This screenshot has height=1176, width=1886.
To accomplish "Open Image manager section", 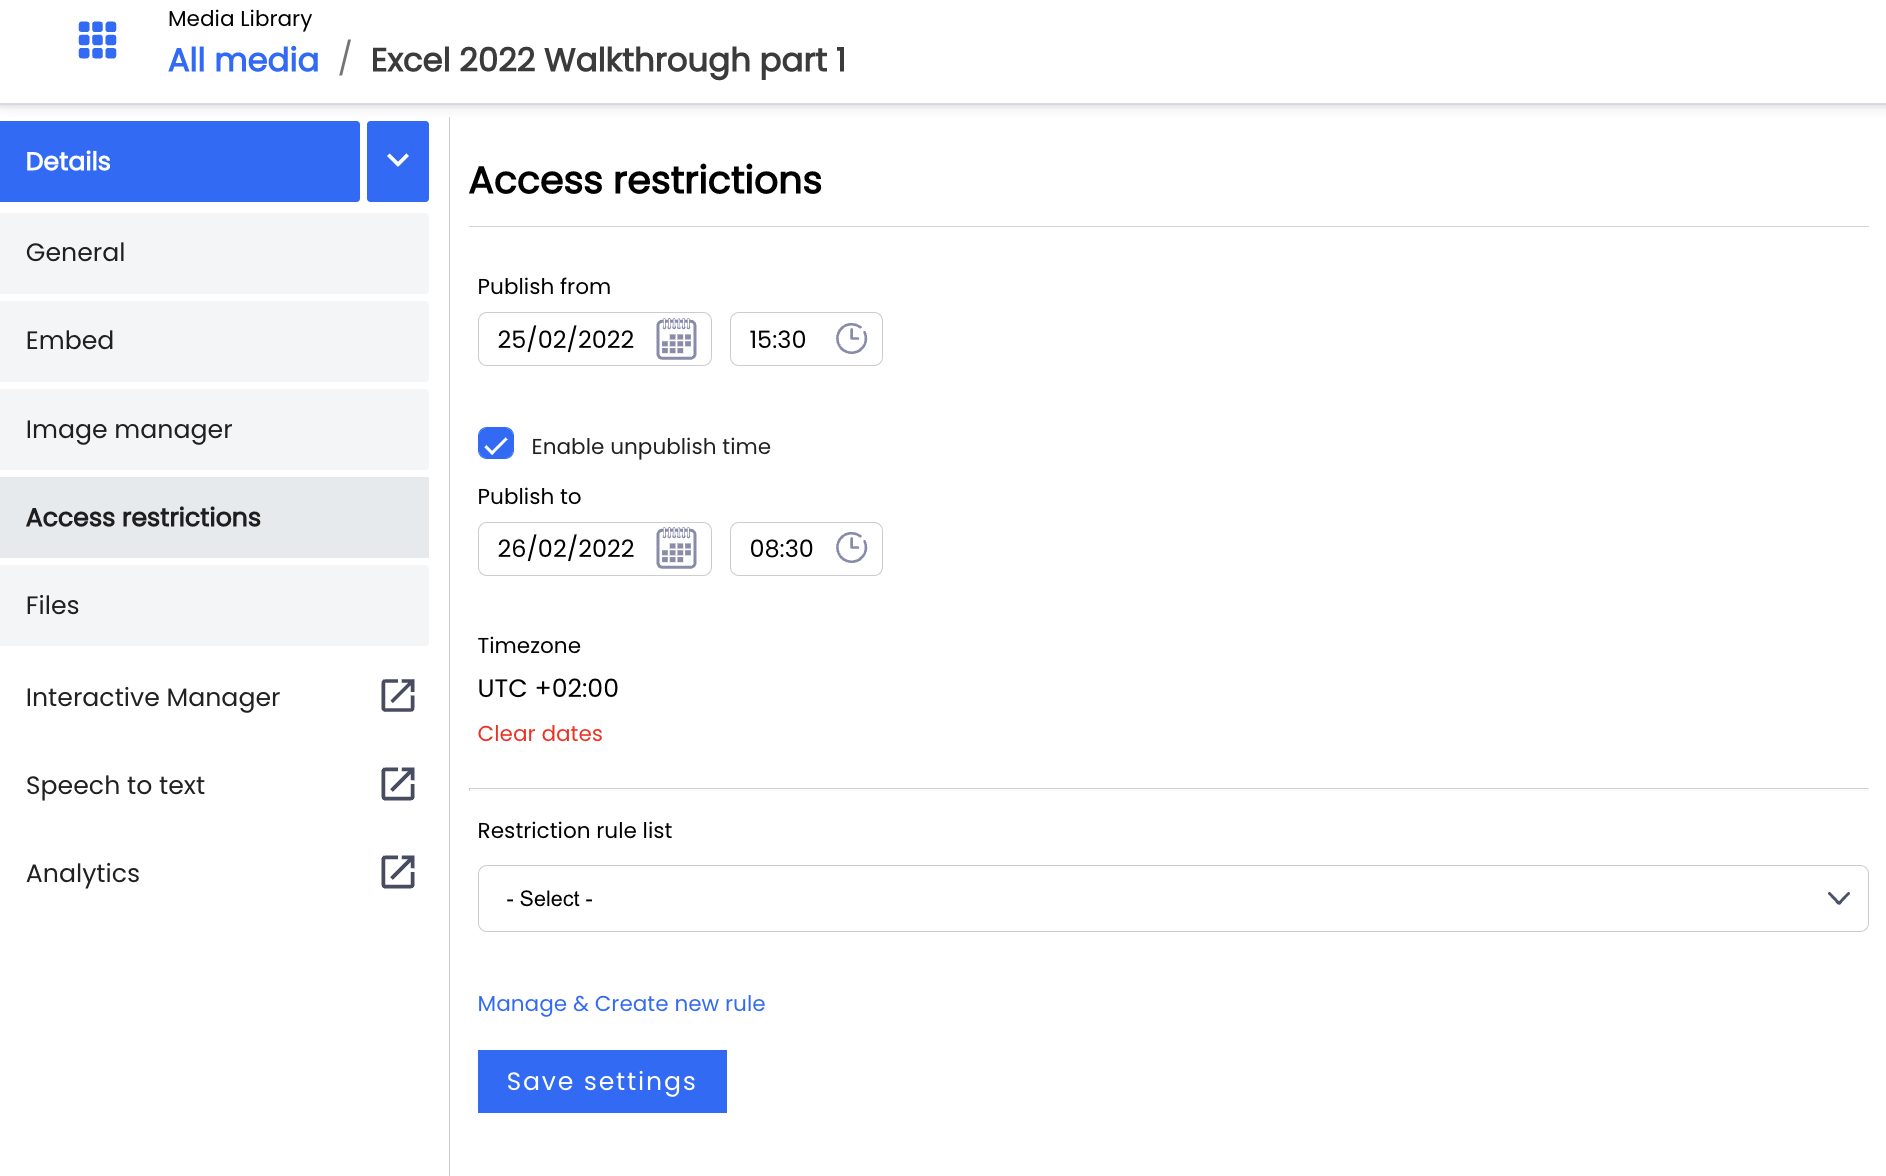I will [x=214, y=429].
